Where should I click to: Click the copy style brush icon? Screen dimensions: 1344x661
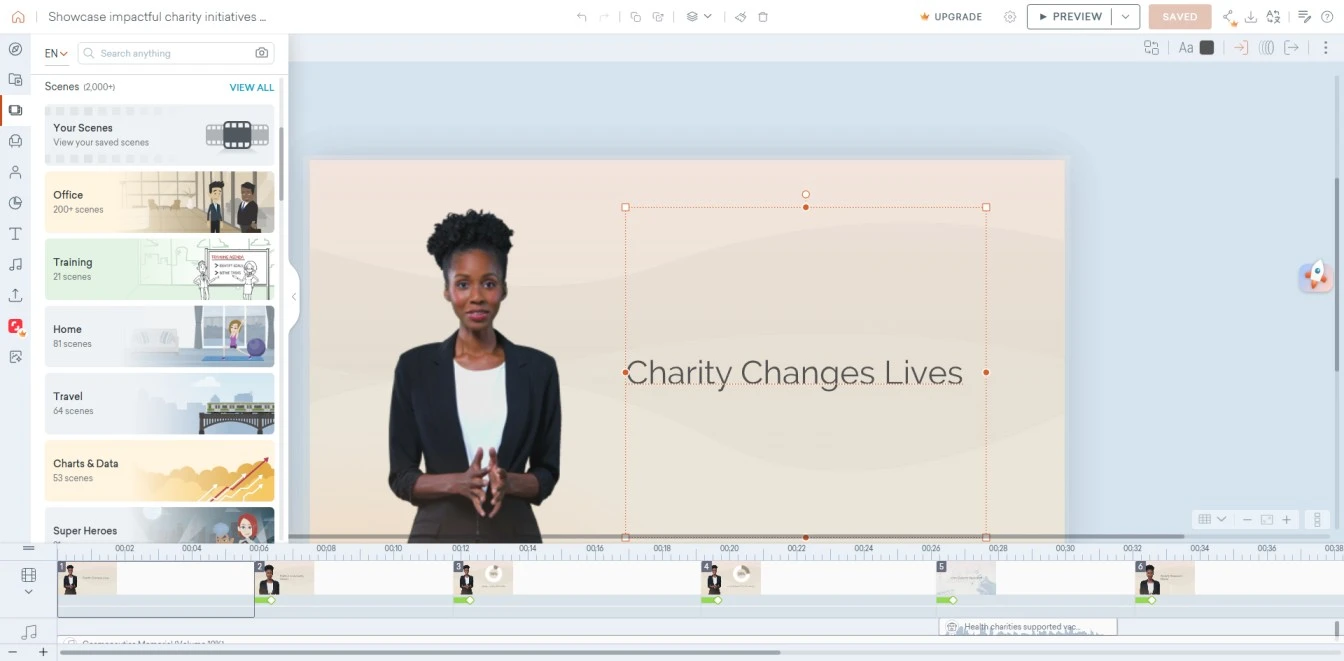pos(741,17)
